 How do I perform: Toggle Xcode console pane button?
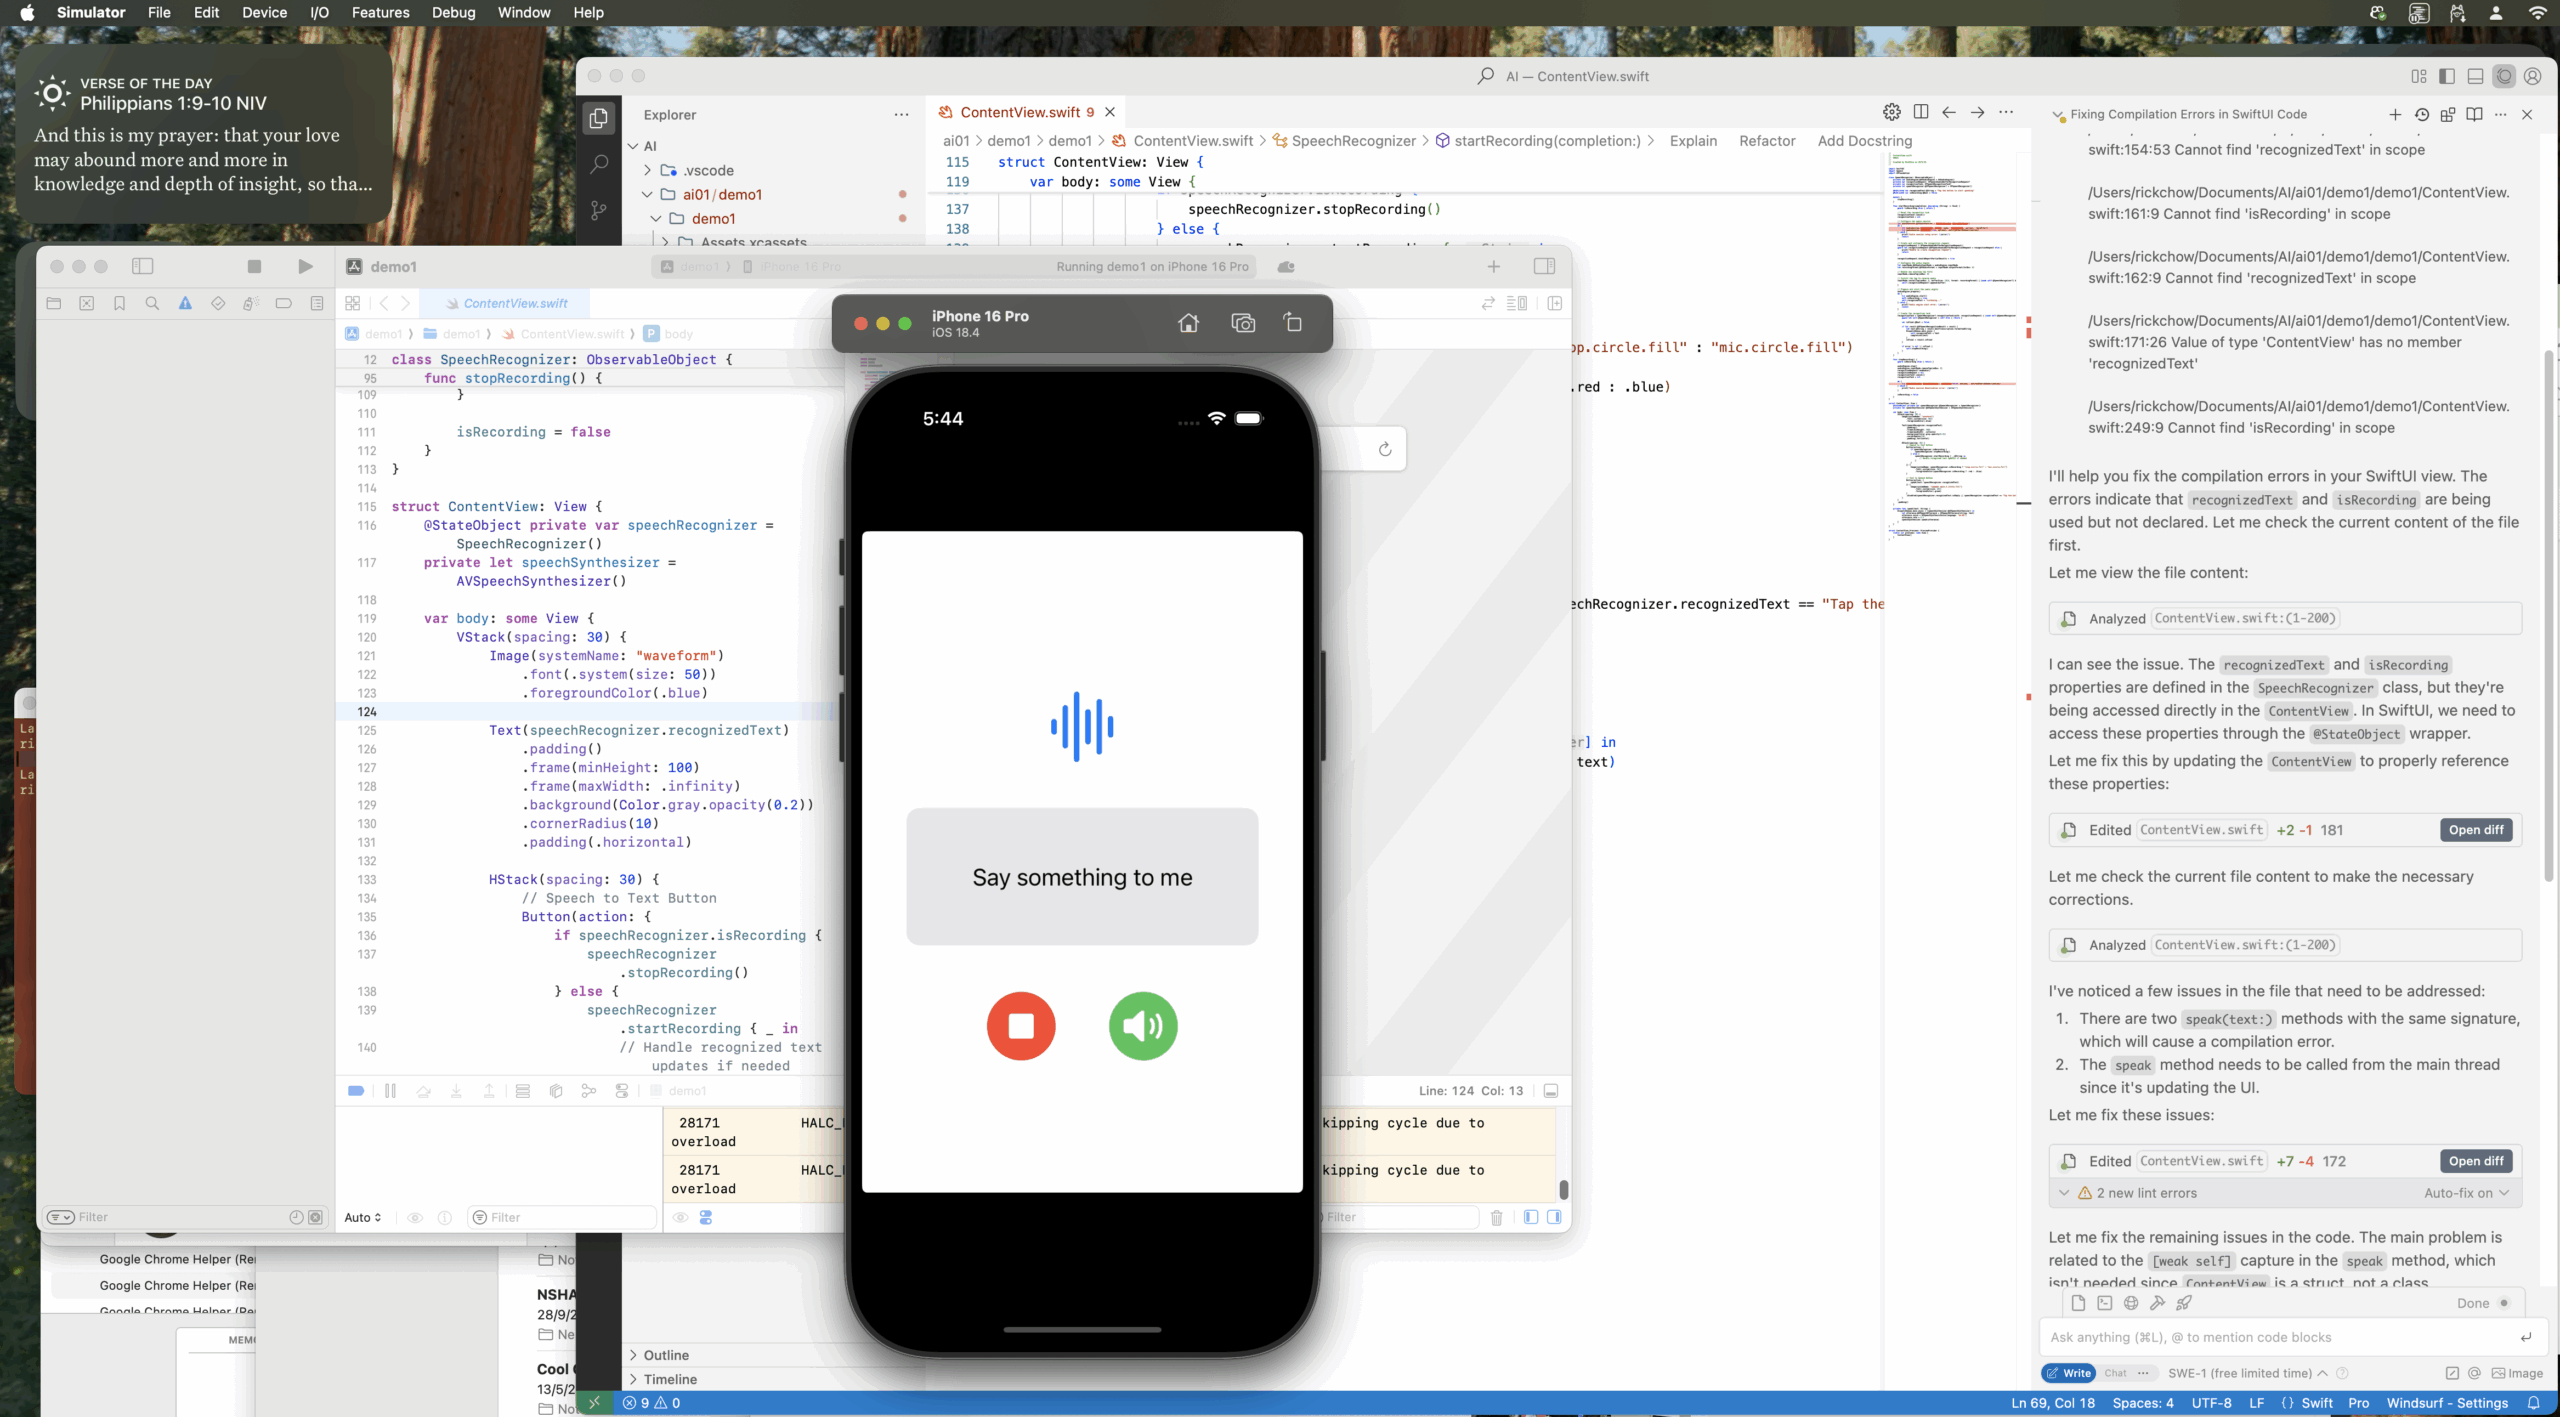click(x=1554, y=1217)
